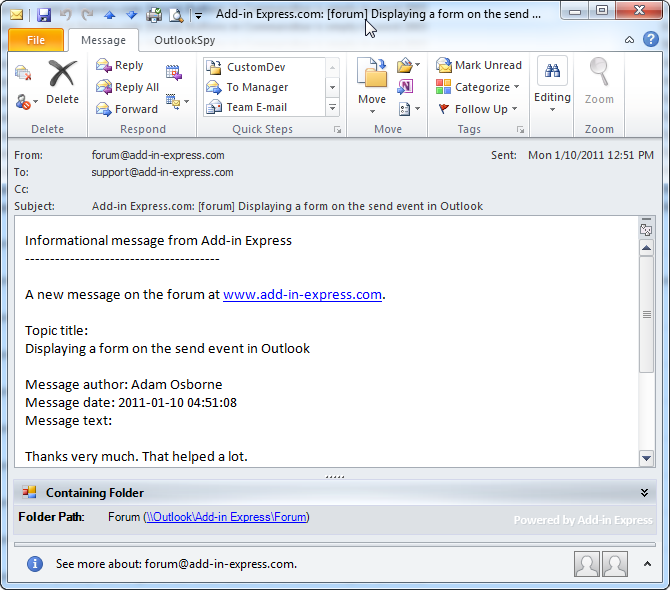Reply to the message
670x590 pixels.
coord(120,65)
